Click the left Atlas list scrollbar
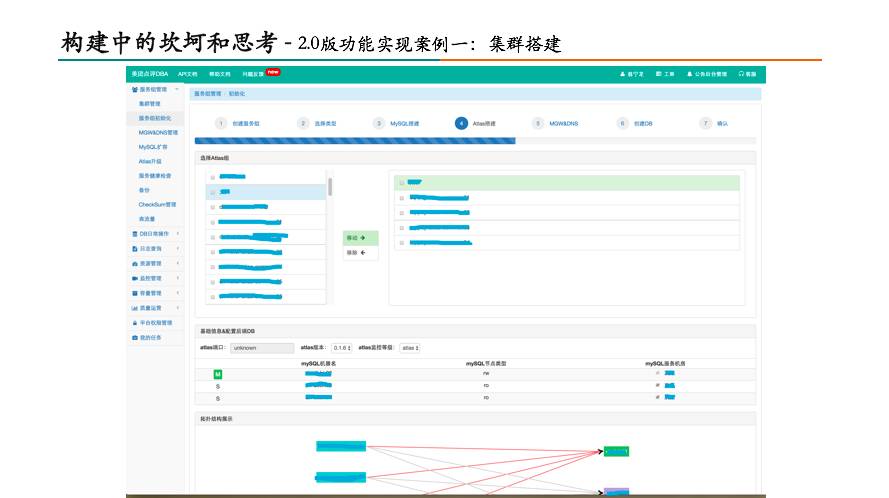Viewport: 889px width, 498px height. (330, 186)
